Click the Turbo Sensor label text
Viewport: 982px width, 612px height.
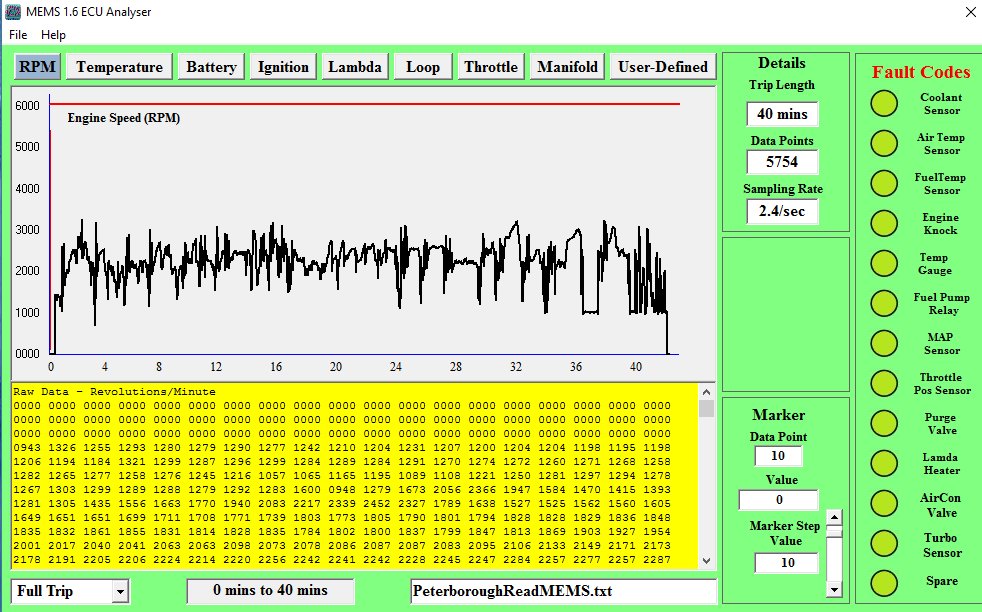[x=941, y=545]
